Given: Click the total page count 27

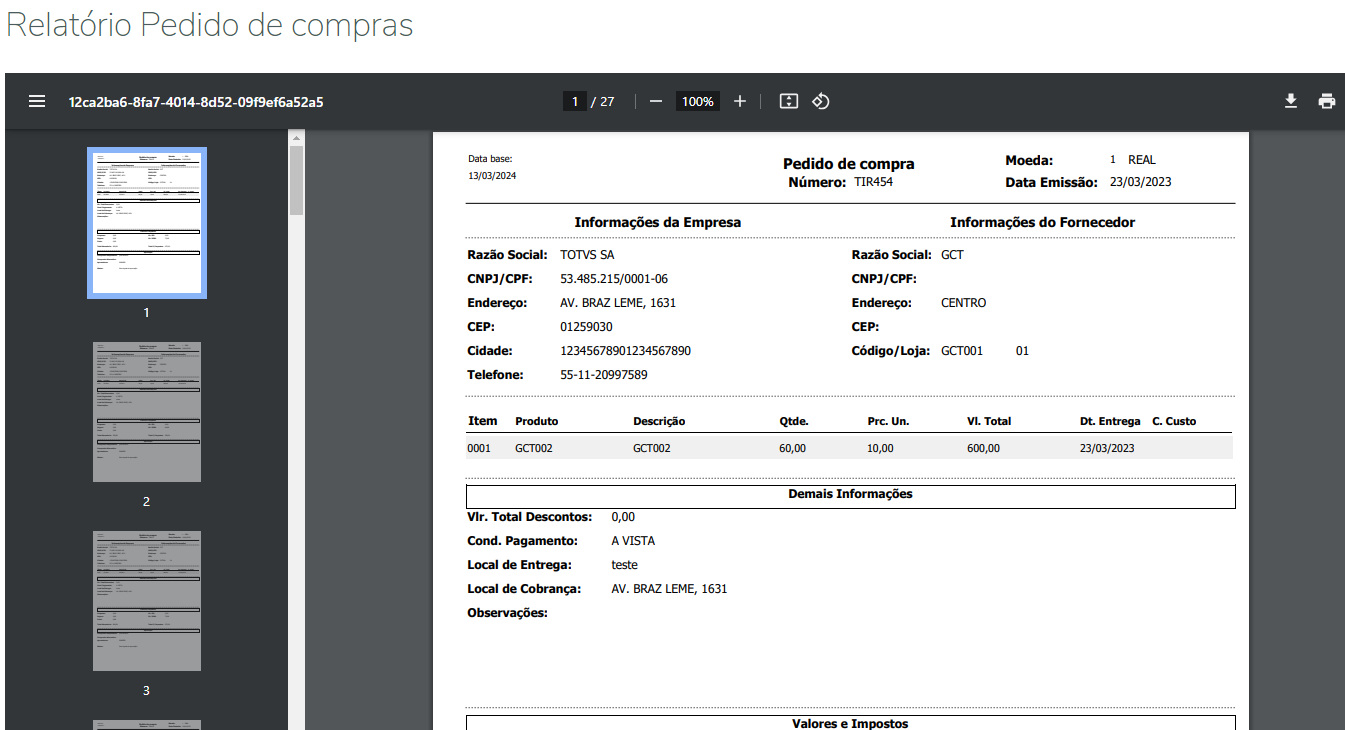Looking at the screenshot, I should coord(607,101).
